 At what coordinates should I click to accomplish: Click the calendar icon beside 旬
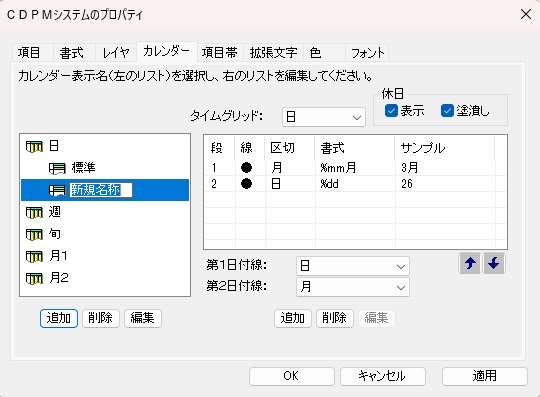34,234
